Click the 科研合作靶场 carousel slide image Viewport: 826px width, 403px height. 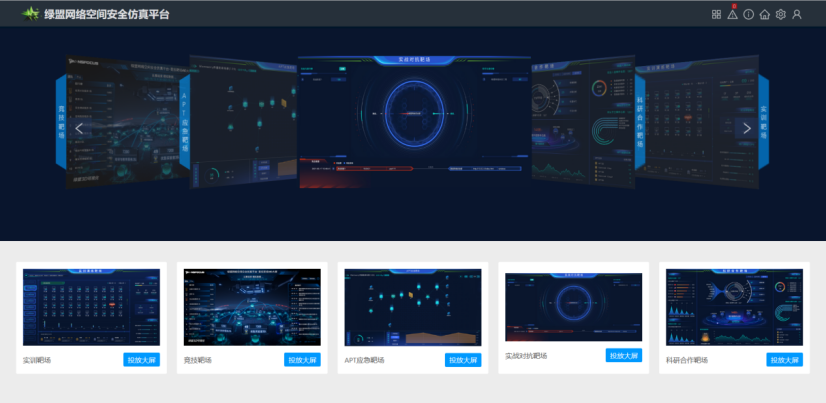coord(582,122)
